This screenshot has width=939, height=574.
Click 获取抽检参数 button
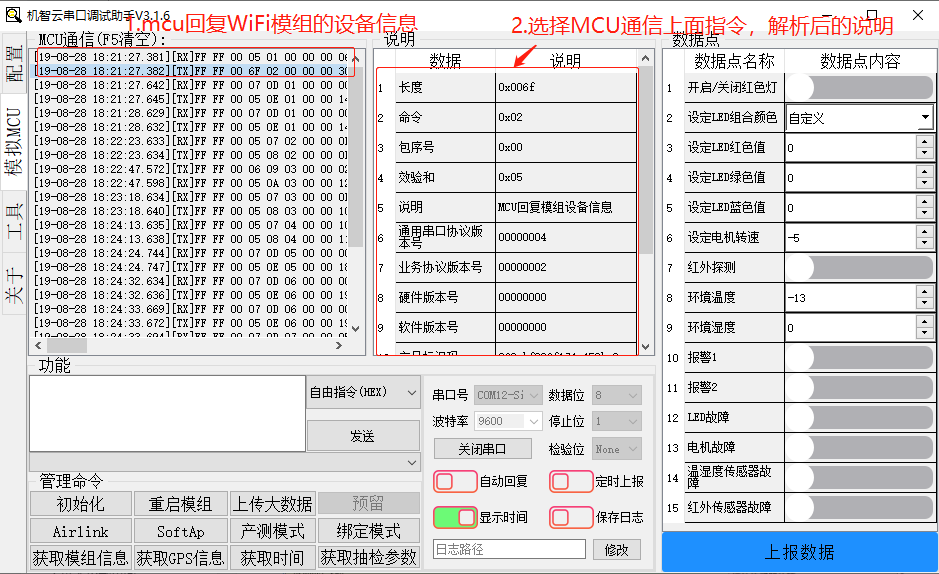click(x=368, y=558)
